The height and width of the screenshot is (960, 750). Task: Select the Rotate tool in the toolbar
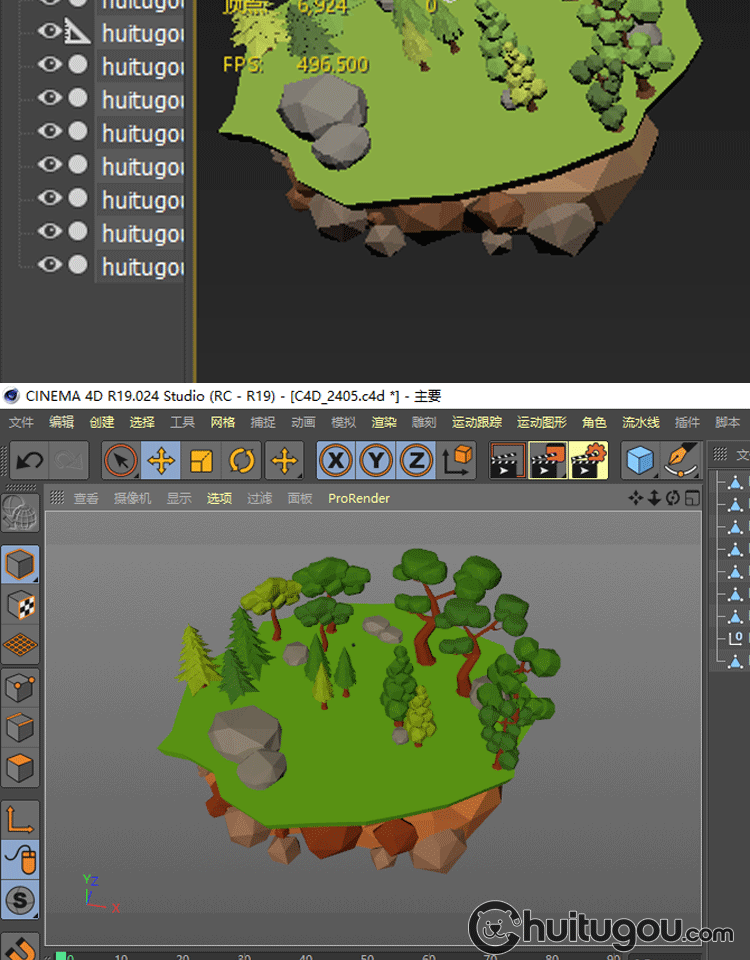click(241, 461)
